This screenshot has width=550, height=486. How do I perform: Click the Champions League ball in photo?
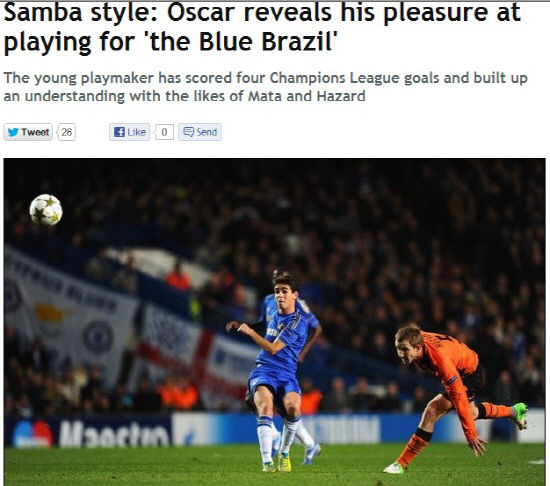(46, 210)
